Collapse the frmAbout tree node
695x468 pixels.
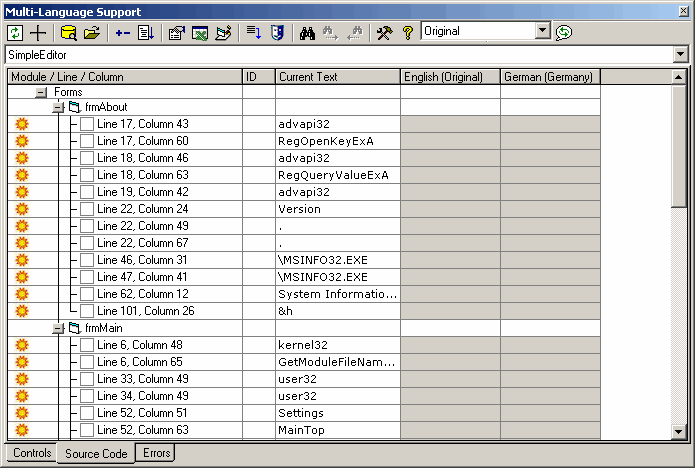click(x=58, y=107)
